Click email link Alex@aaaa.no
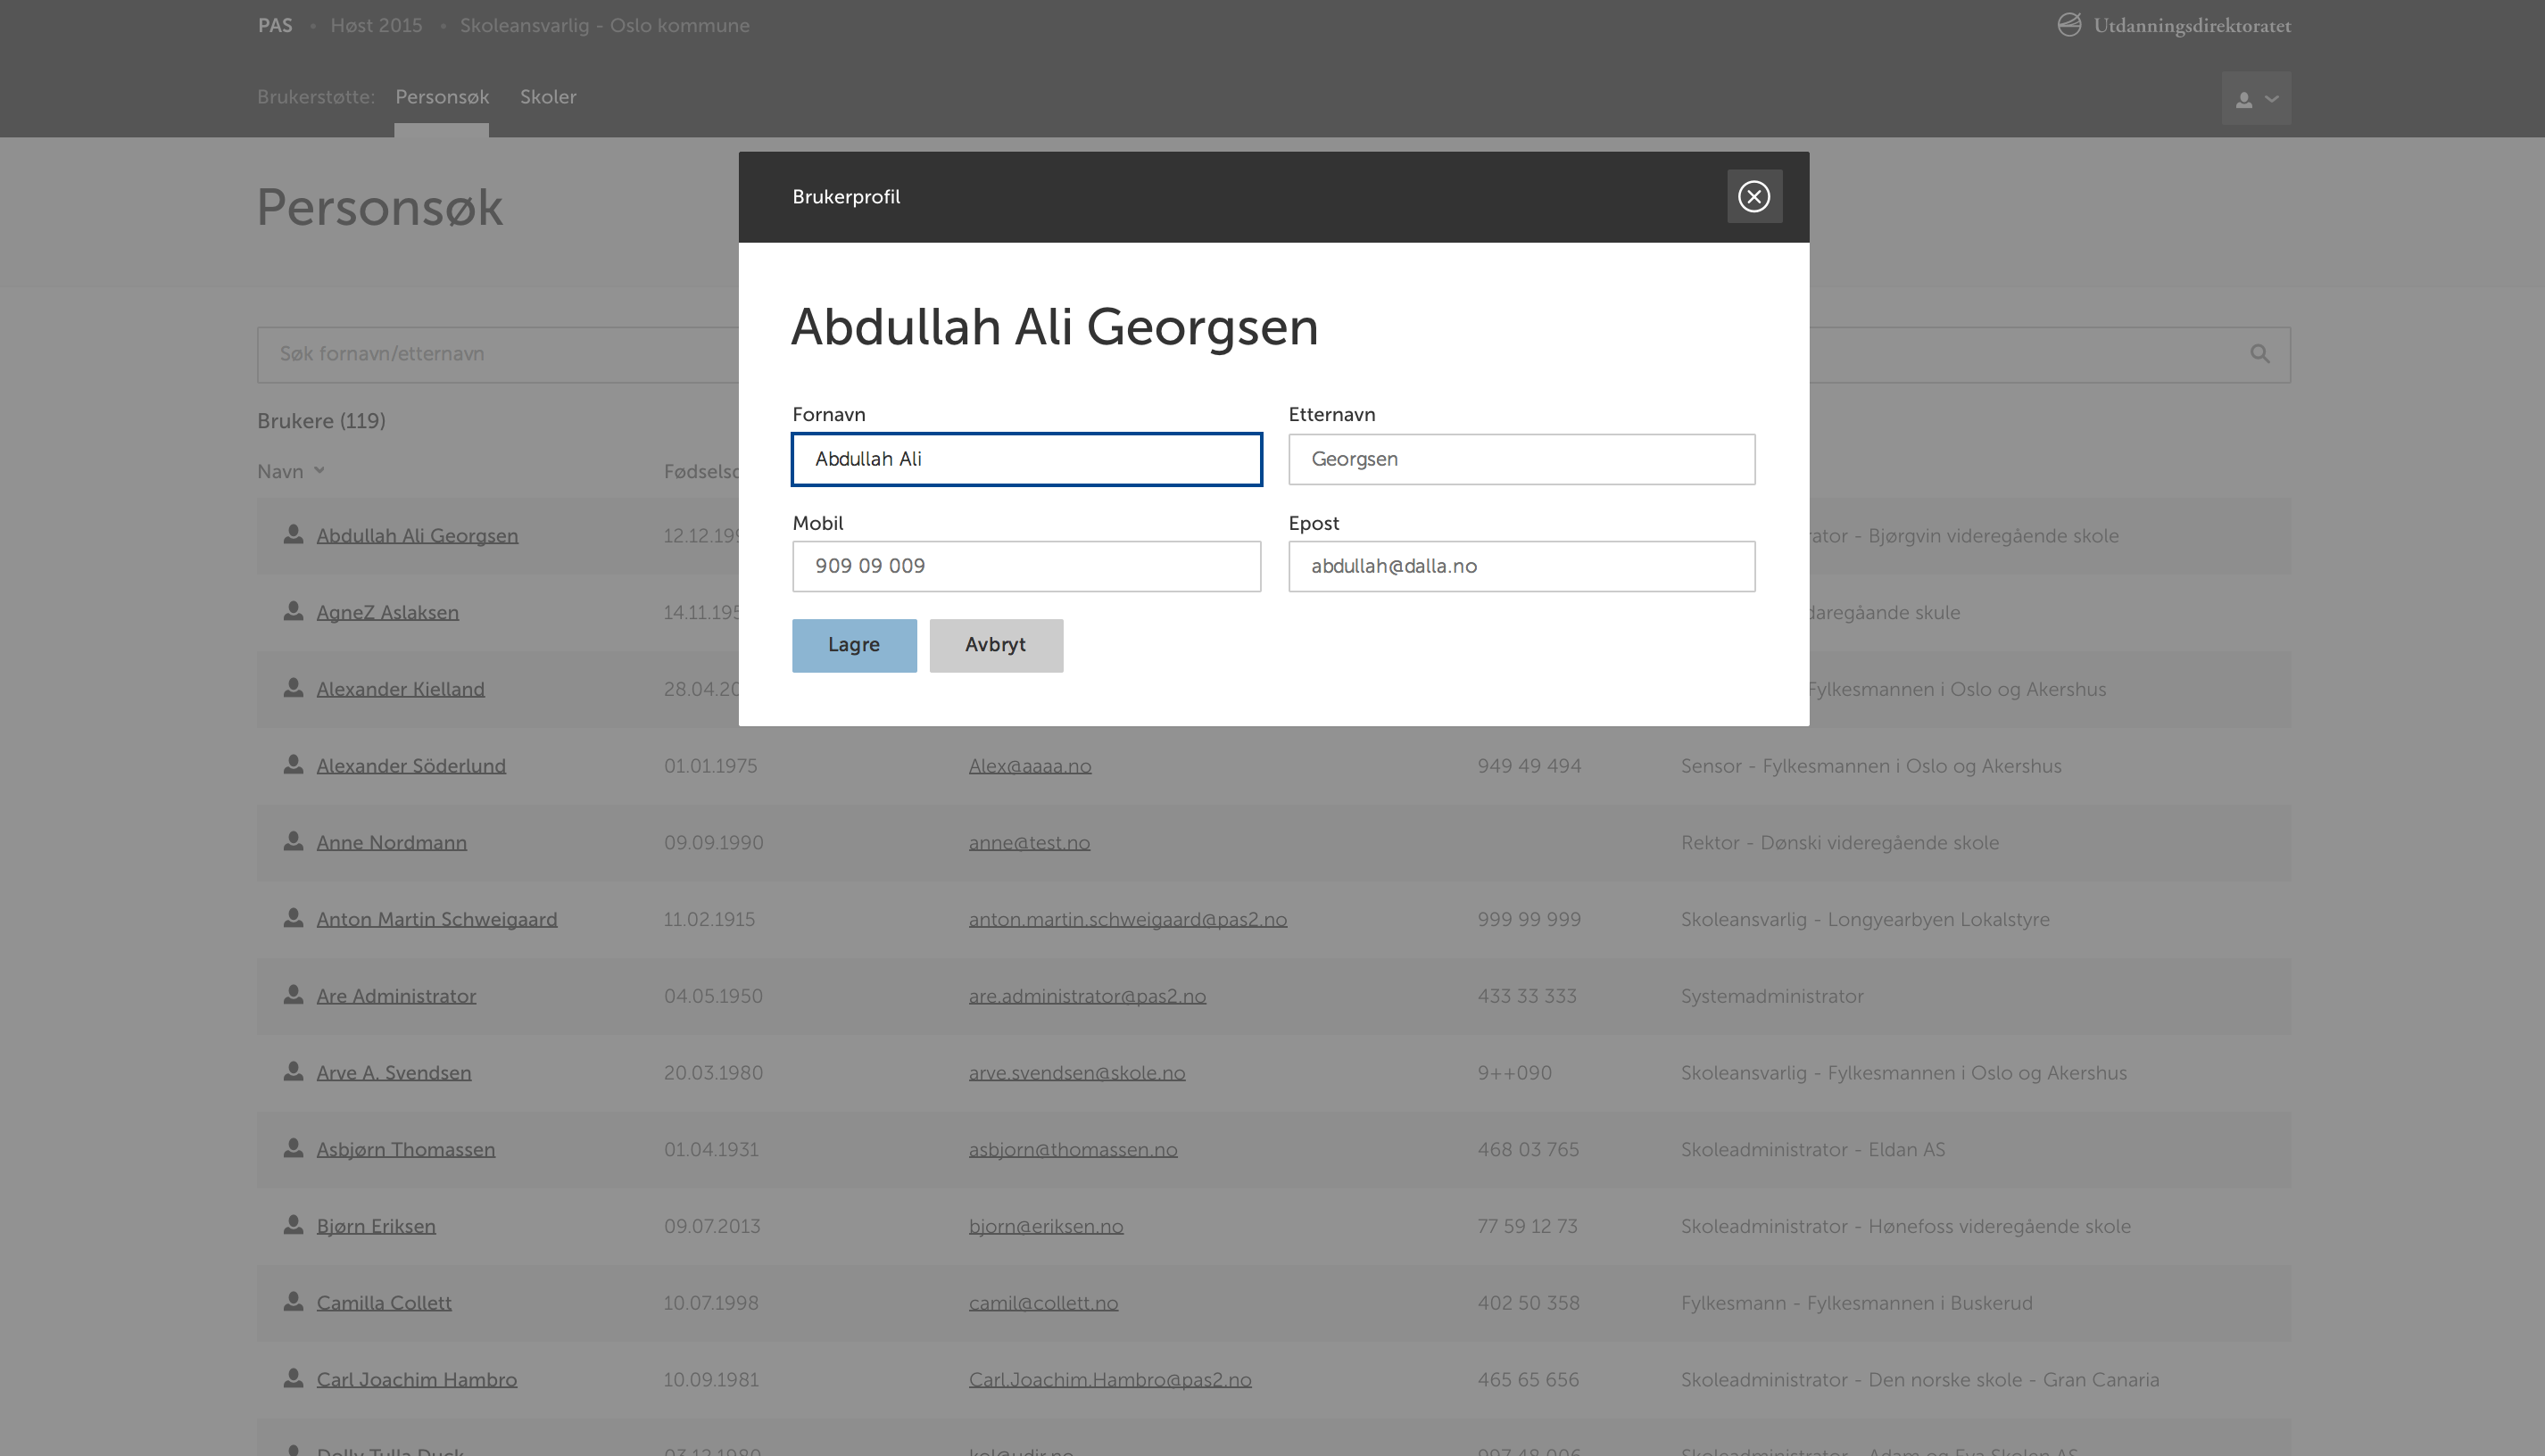2545x1456 pixels. 1030,766
